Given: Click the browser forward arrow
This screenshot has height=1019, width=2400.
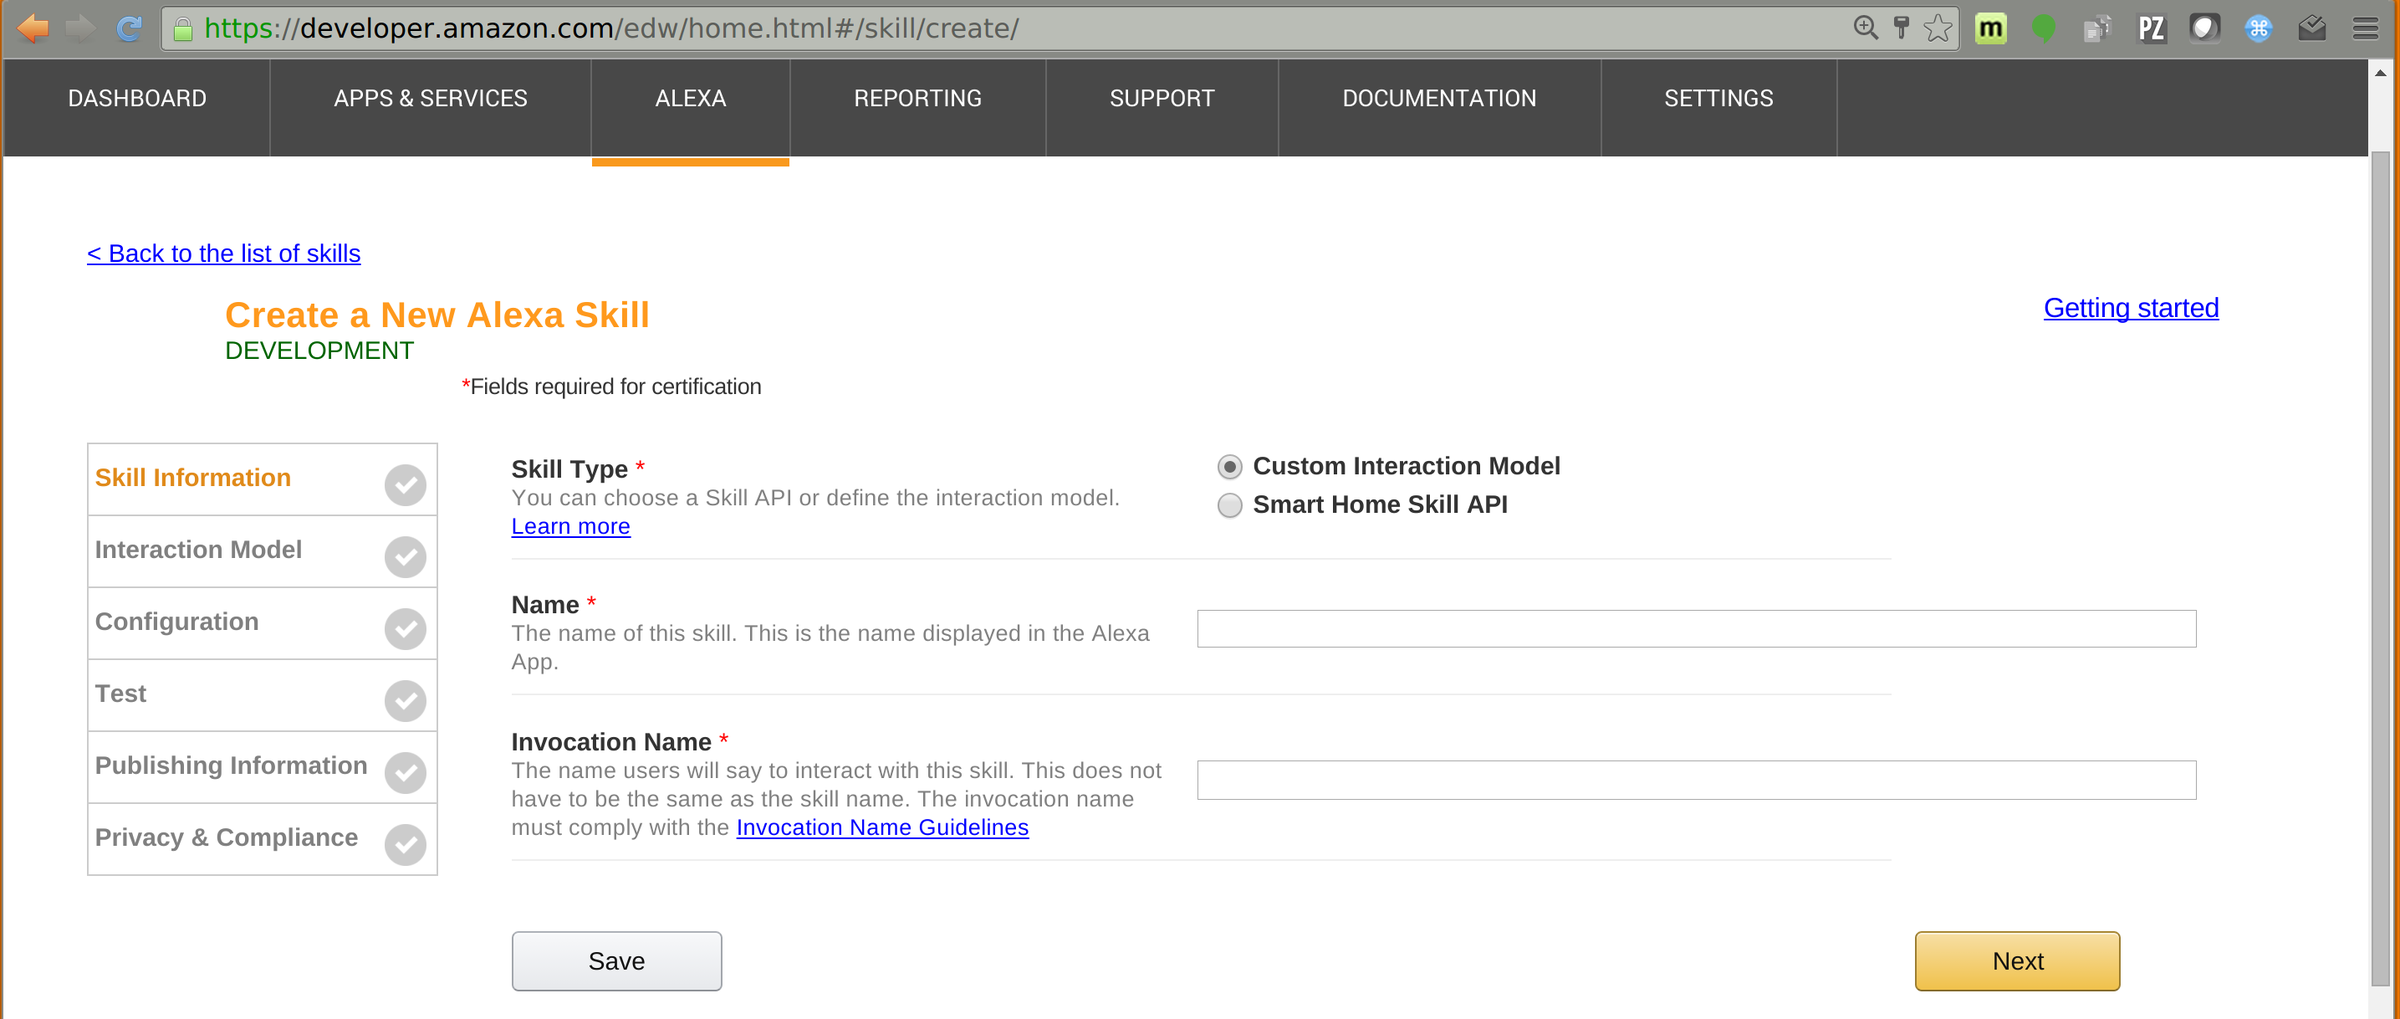Looking at the screenshot, I should [x=81, y=28].
